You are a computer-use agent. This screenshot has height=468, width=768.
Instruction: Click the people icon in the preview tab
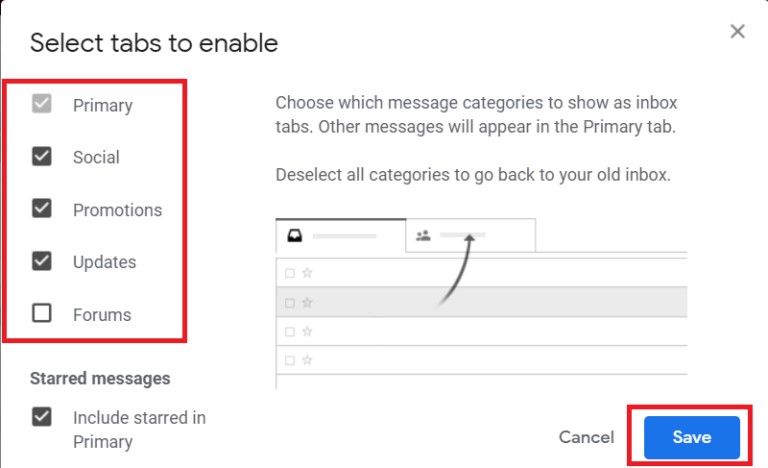[x=423, y=236]
